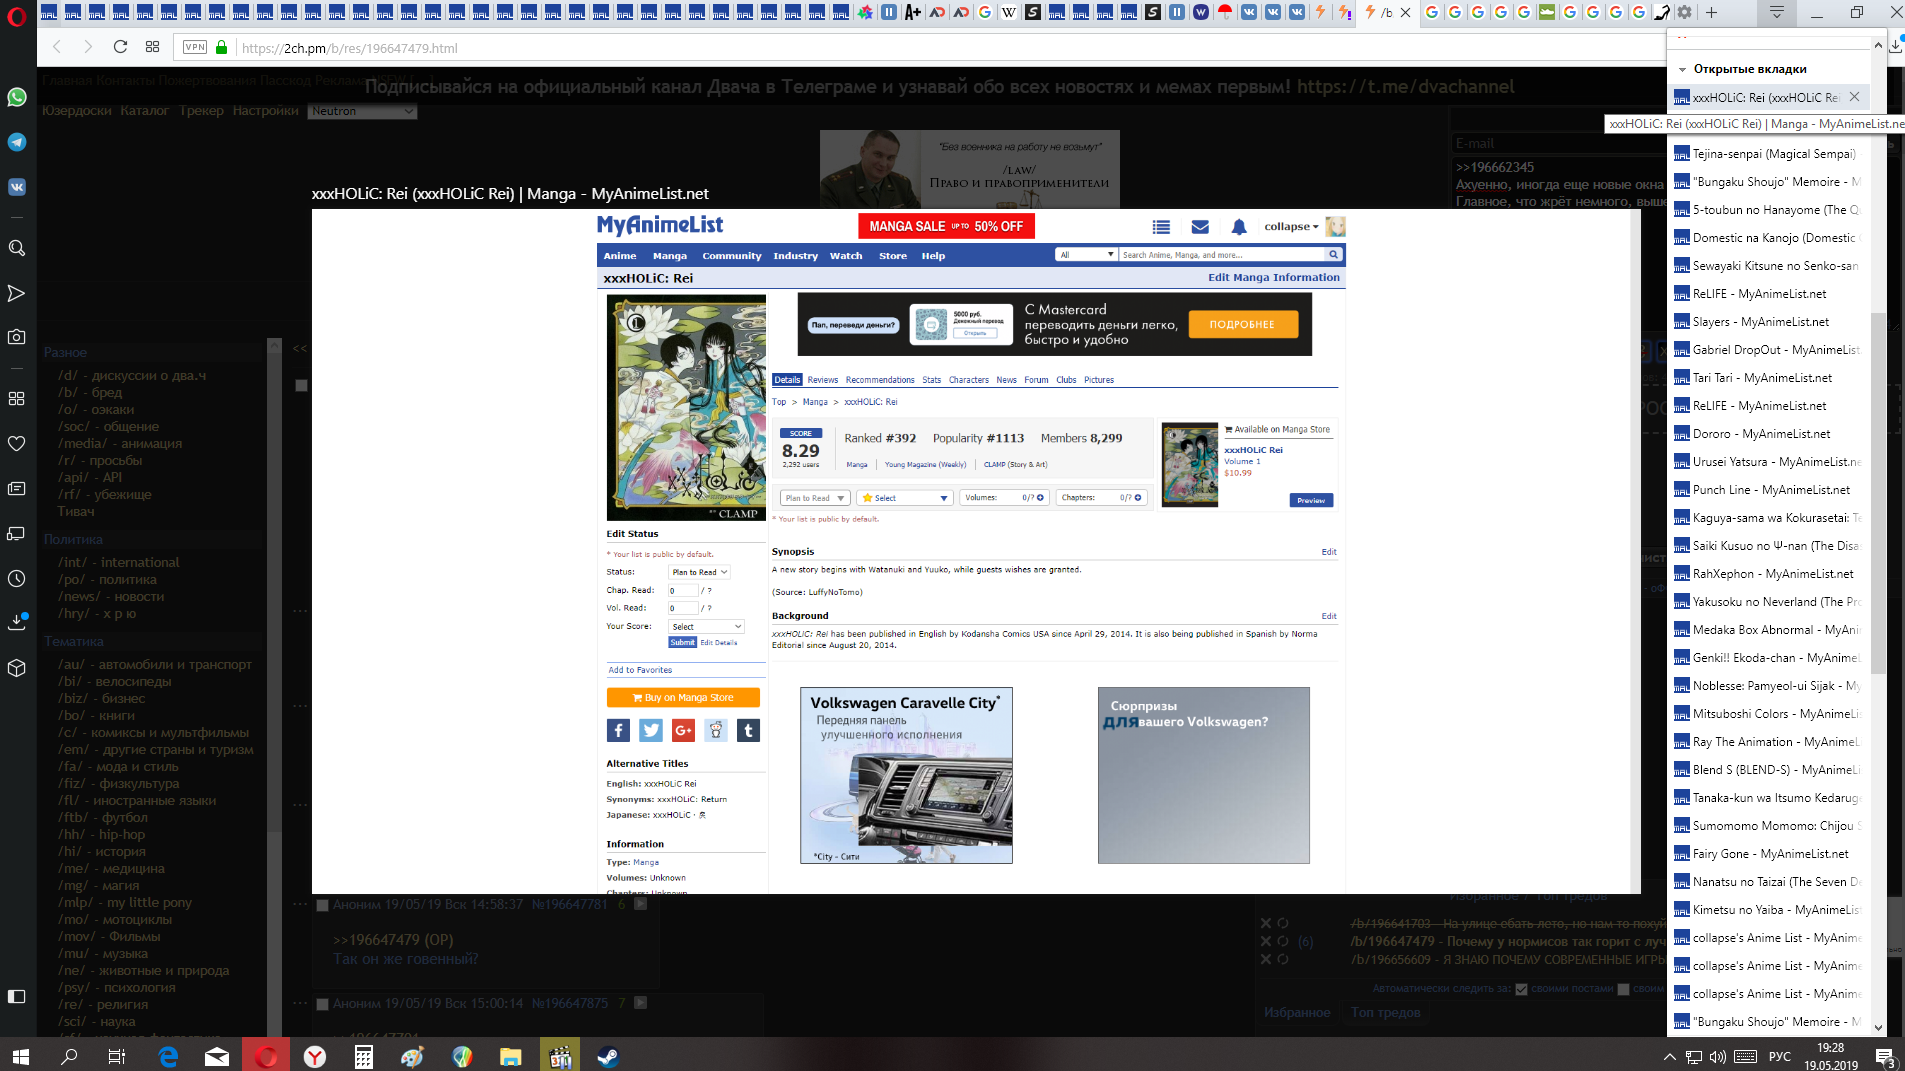The width and height of the screenshot is (1905, 1071).
Task: Open the 'Каталог' link
Action: pyautogui.click(x=144, y=111)
